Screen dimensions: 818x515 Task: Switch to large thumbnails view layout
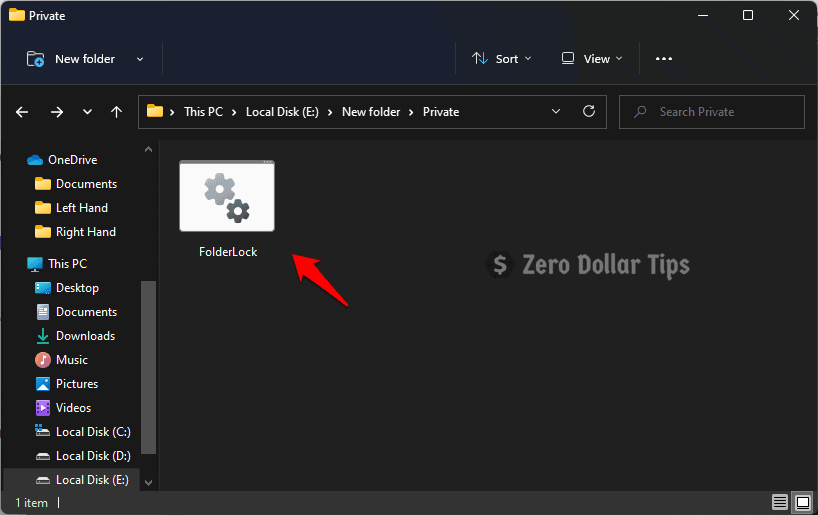802,502
